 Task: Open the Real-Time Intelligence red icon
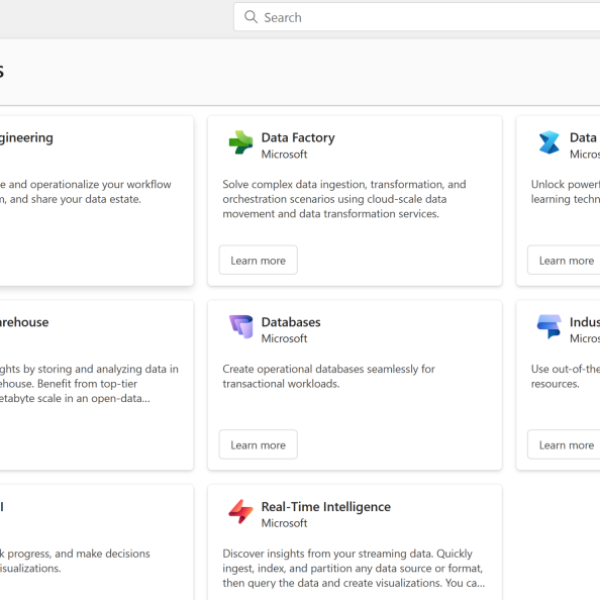[x=241, y=511]
